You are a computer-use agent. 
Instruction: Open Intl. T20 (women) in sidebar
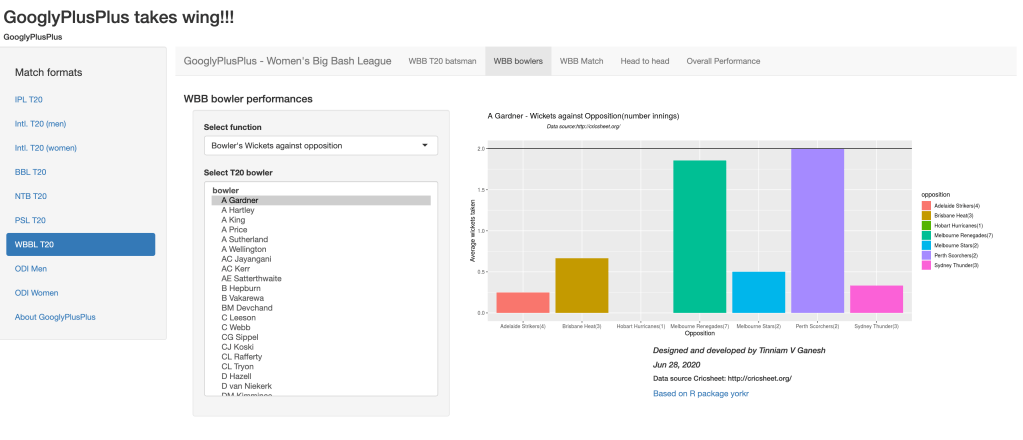tap(46, 148)
